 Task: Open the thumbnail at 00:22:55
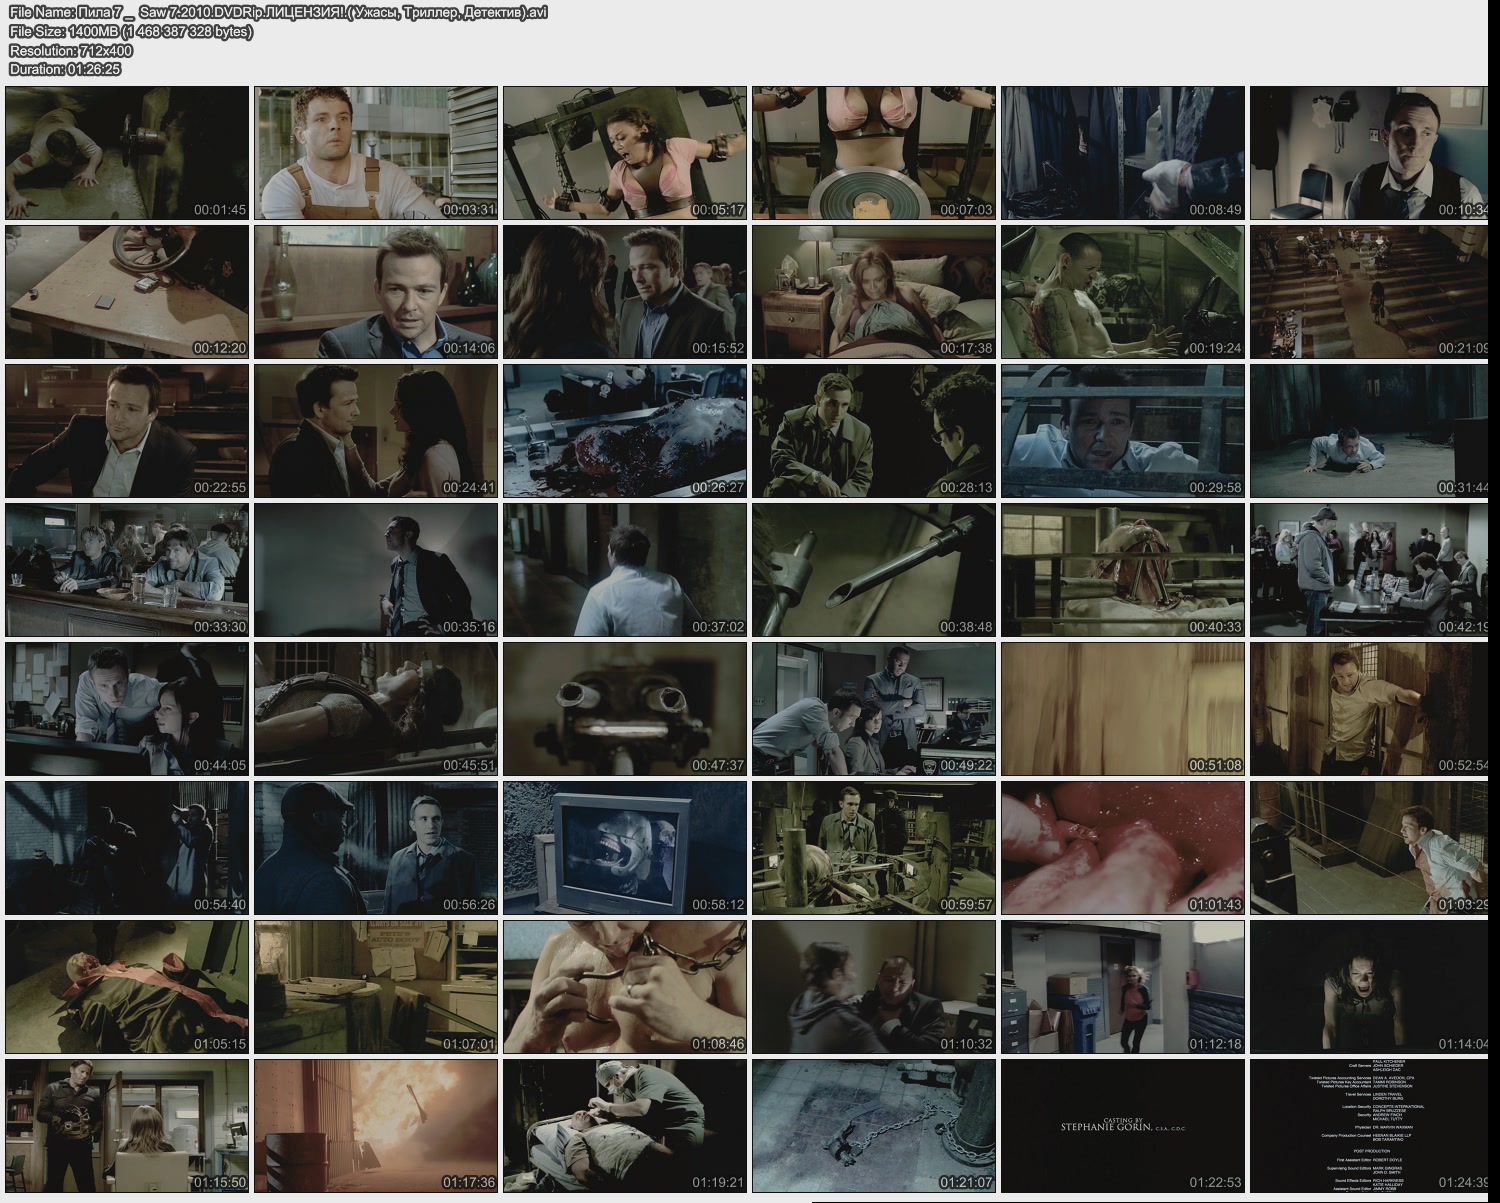pos(127,431)
